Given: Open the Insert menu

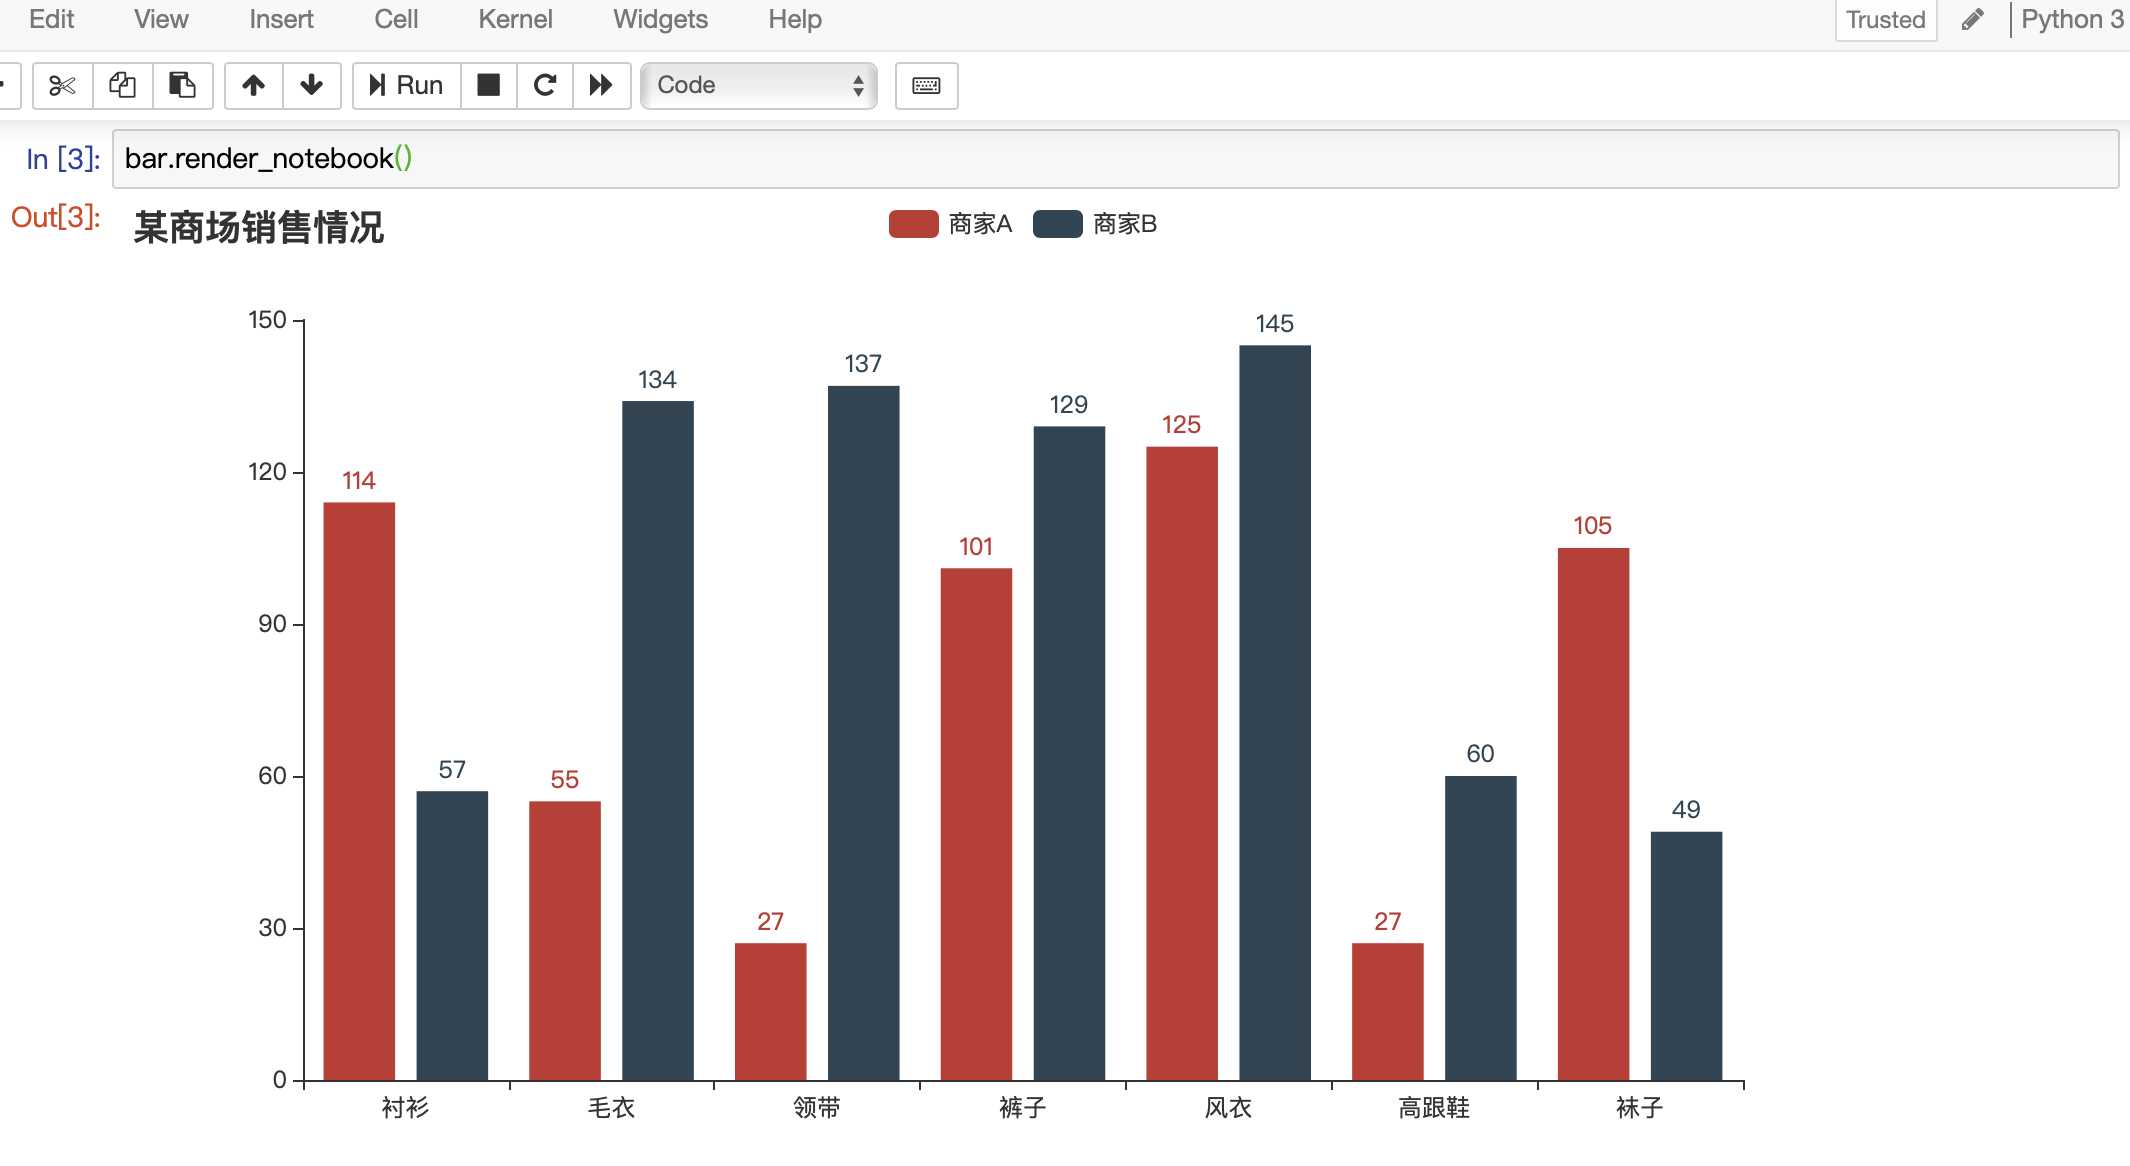Looking at the screenshot, I should click(281, 19).
